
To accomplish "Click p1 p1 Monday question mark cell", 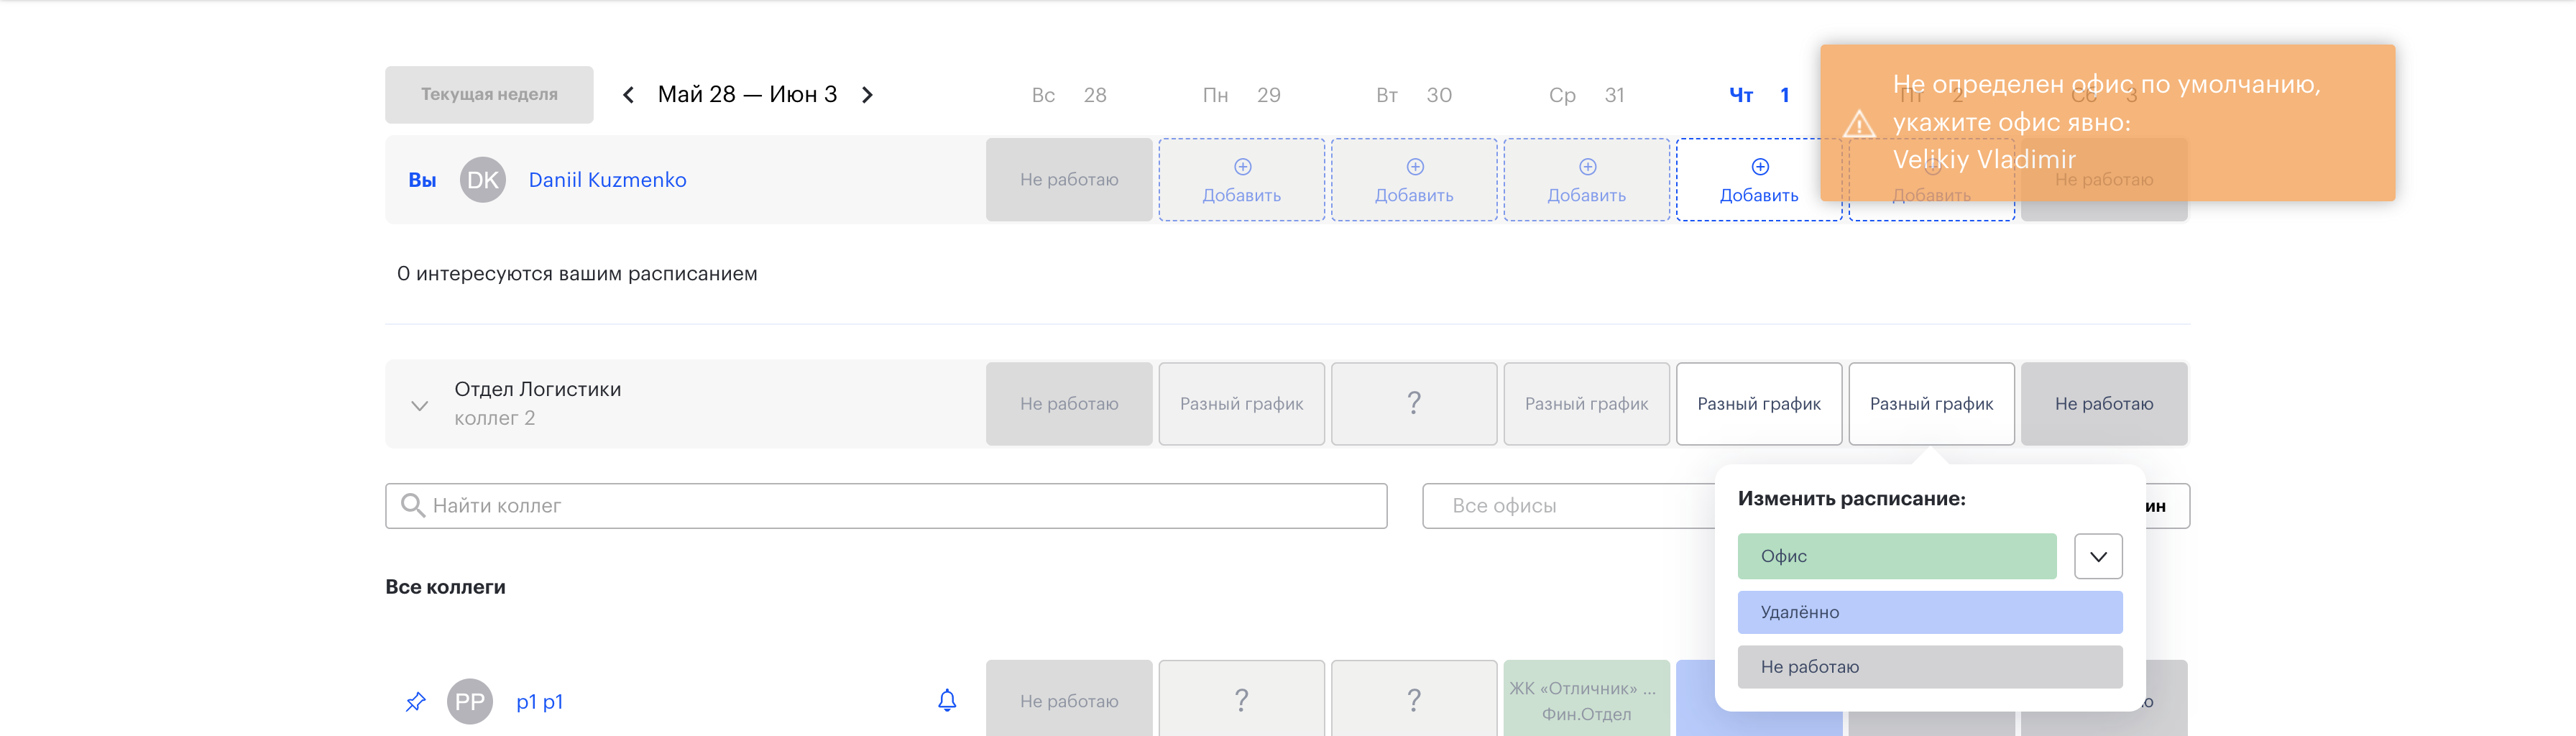I will (x=1241, y=699).
